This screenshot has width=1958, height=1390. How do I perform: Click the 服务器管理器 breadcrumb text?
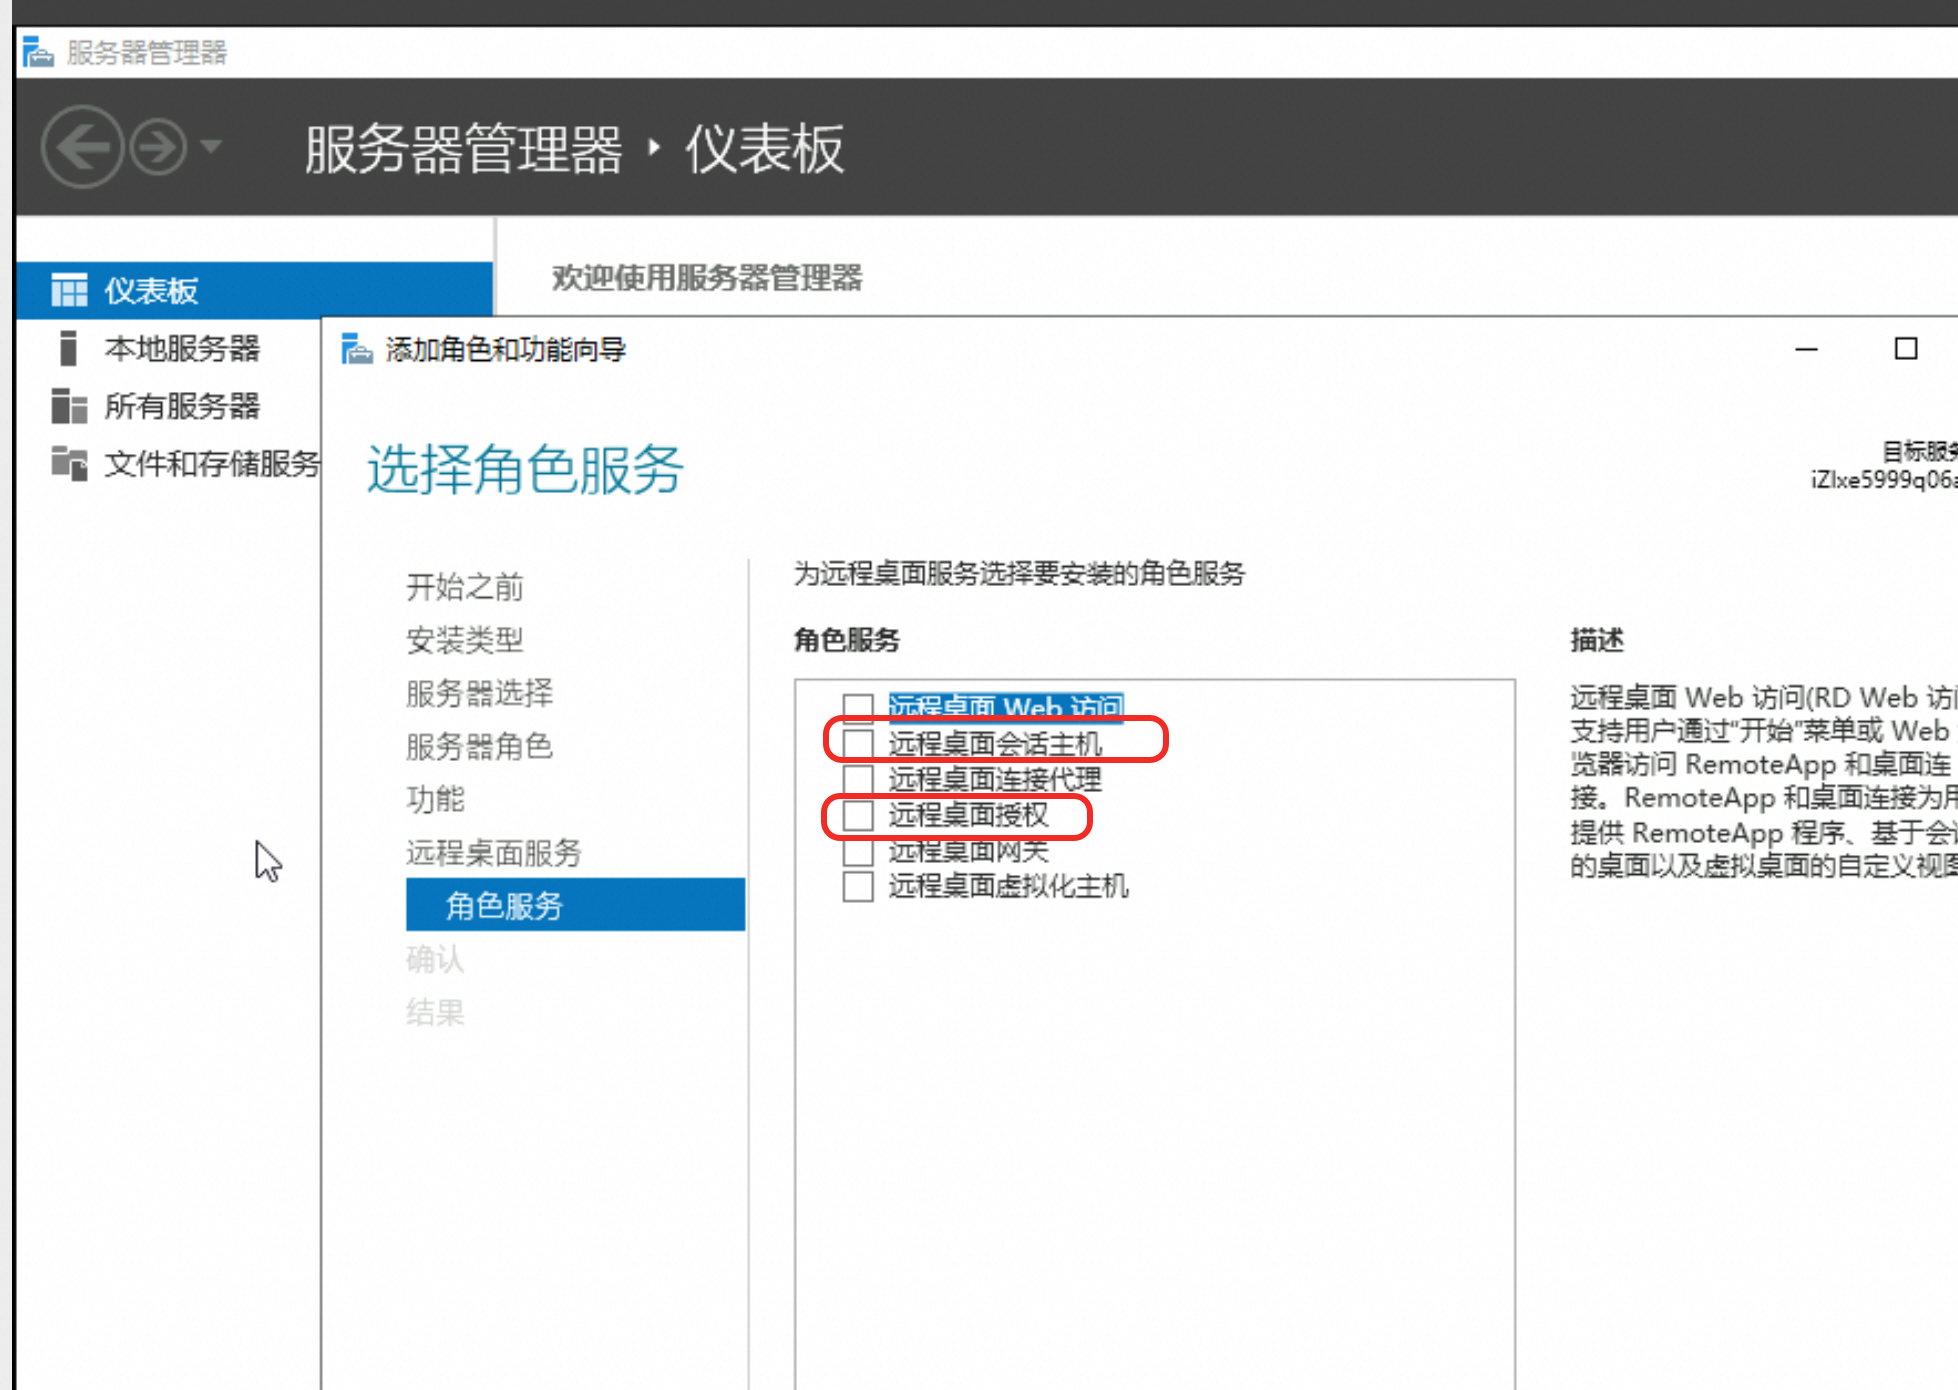click(463, 150)
